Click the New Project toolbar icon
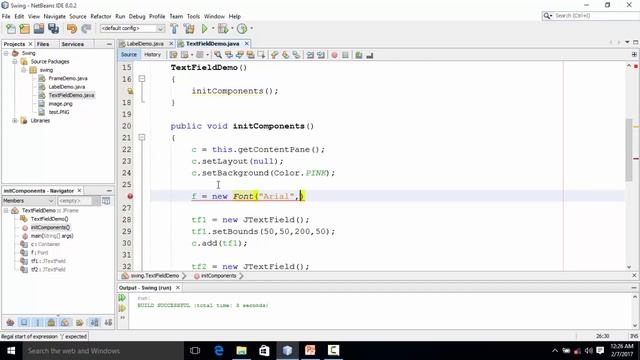The height and width of the screenshot is (360, 640). point(24,29)
